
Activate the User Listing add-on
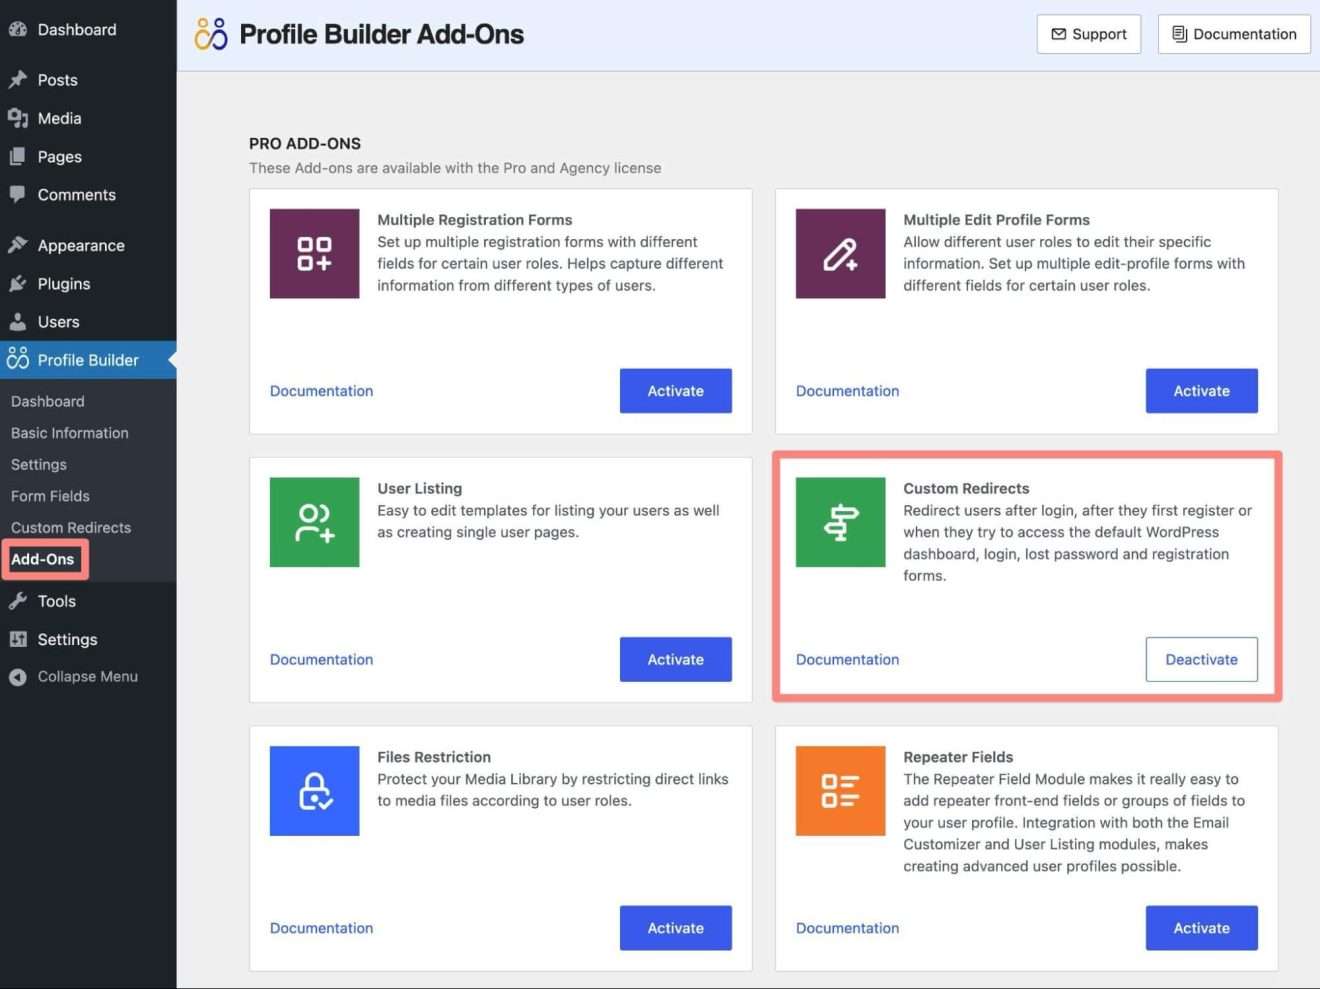click(x=676, y=660)
